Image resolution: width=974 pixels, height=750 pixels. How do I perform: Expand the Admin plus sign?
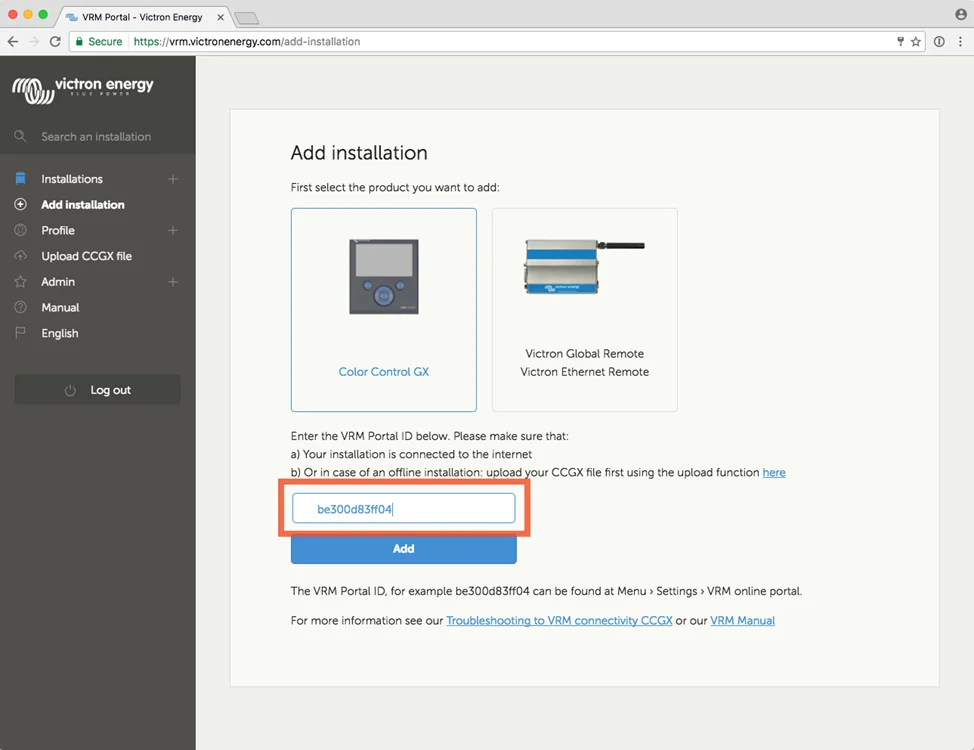coord(173,282)
